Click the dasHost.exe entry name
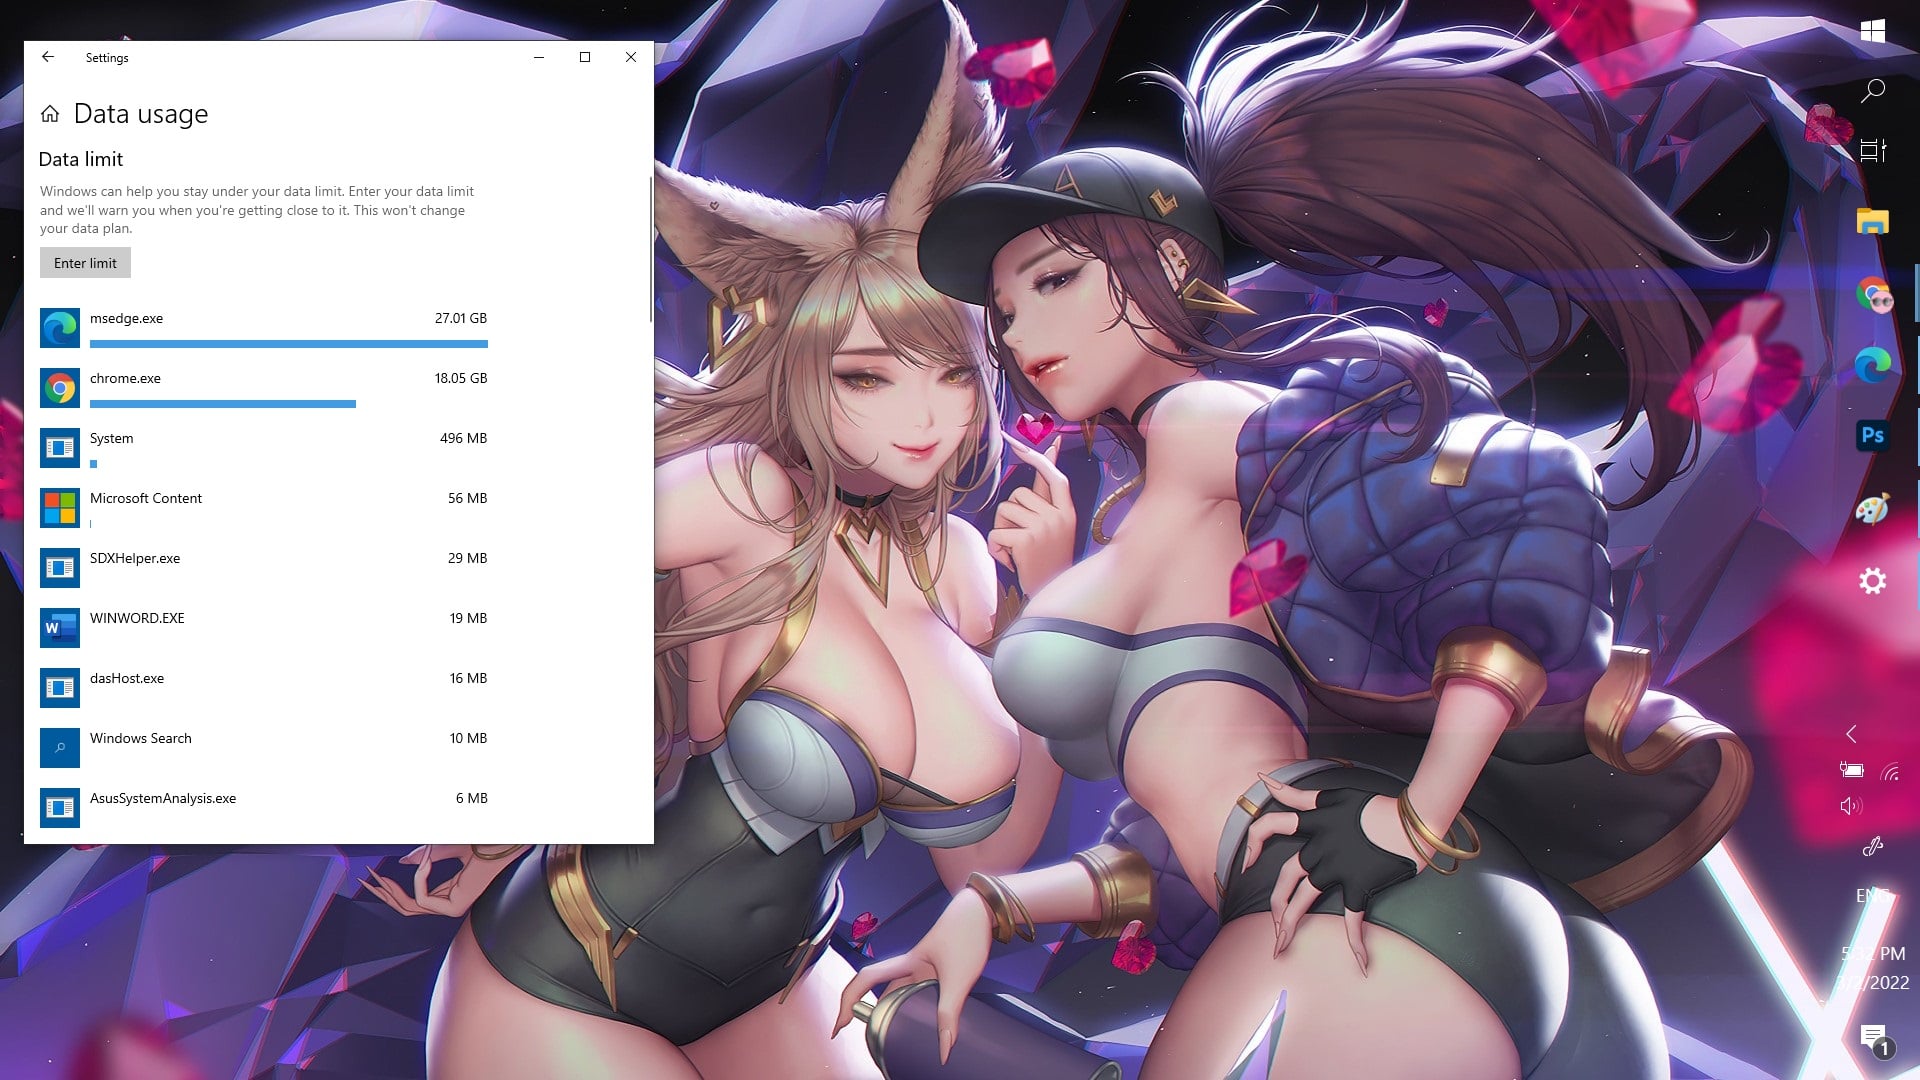The image size is (1920, 1080). click(x=127, y=678)
